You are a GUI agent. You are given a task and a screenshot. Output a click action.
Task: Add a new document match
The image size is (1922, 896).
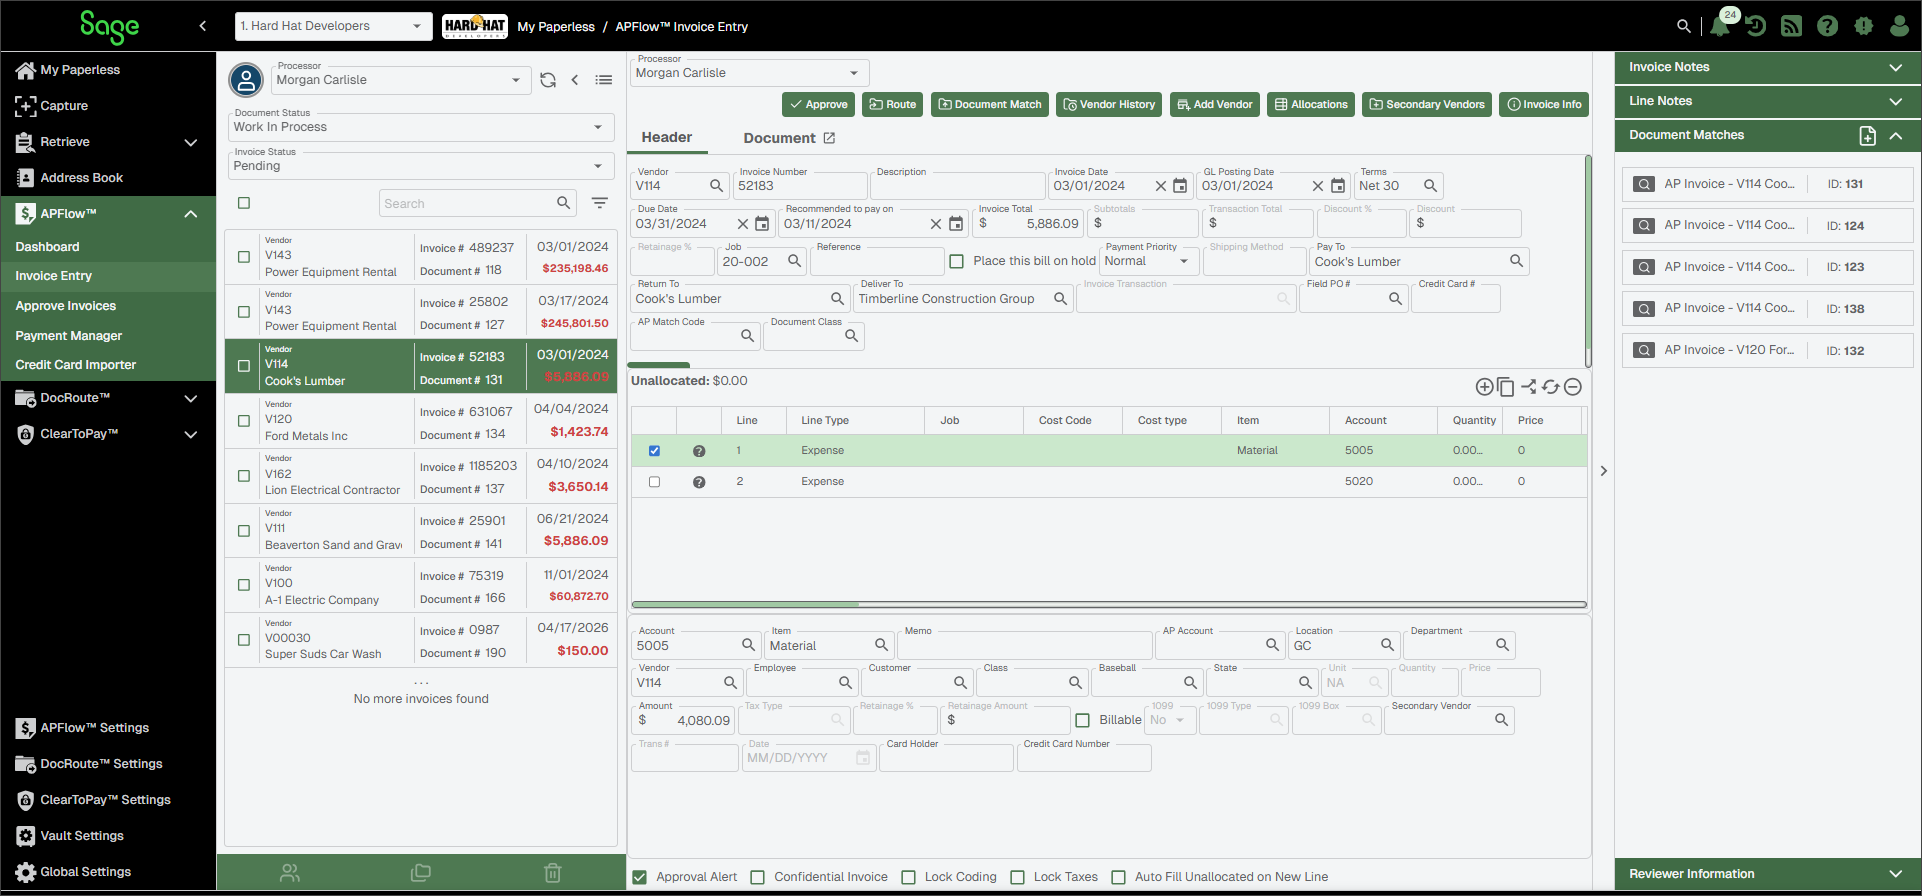(1867, 136)
